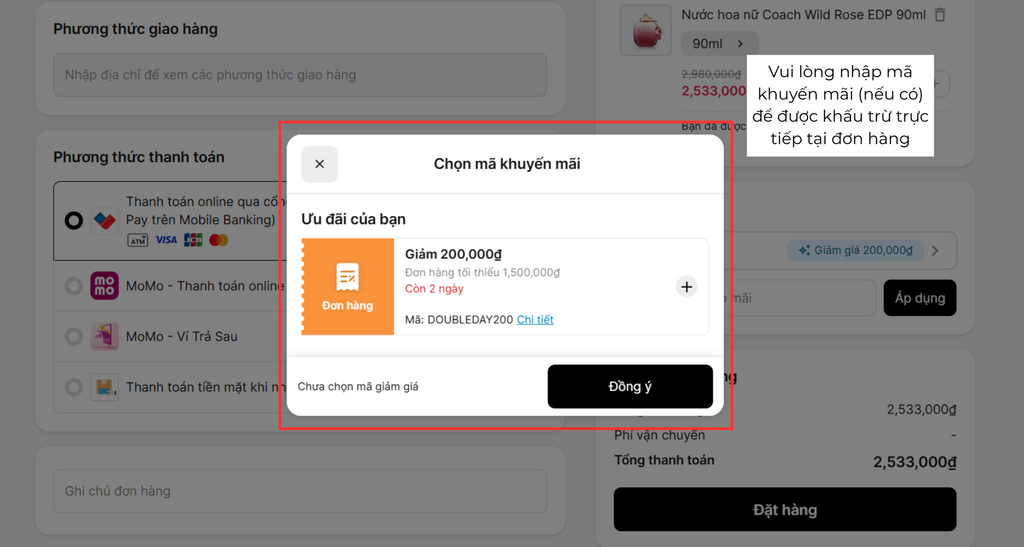Viewport: 1024px width, 547px height.
Task: Click the MoMo logo icon
Action: 104,286
